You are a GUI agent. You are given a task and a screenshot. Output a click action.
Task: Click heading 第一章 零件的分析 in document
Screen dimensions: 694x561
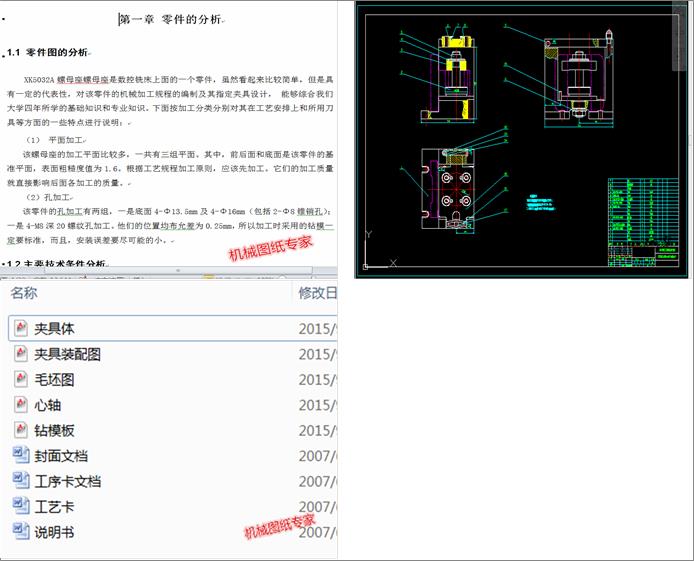click(170, 19)
